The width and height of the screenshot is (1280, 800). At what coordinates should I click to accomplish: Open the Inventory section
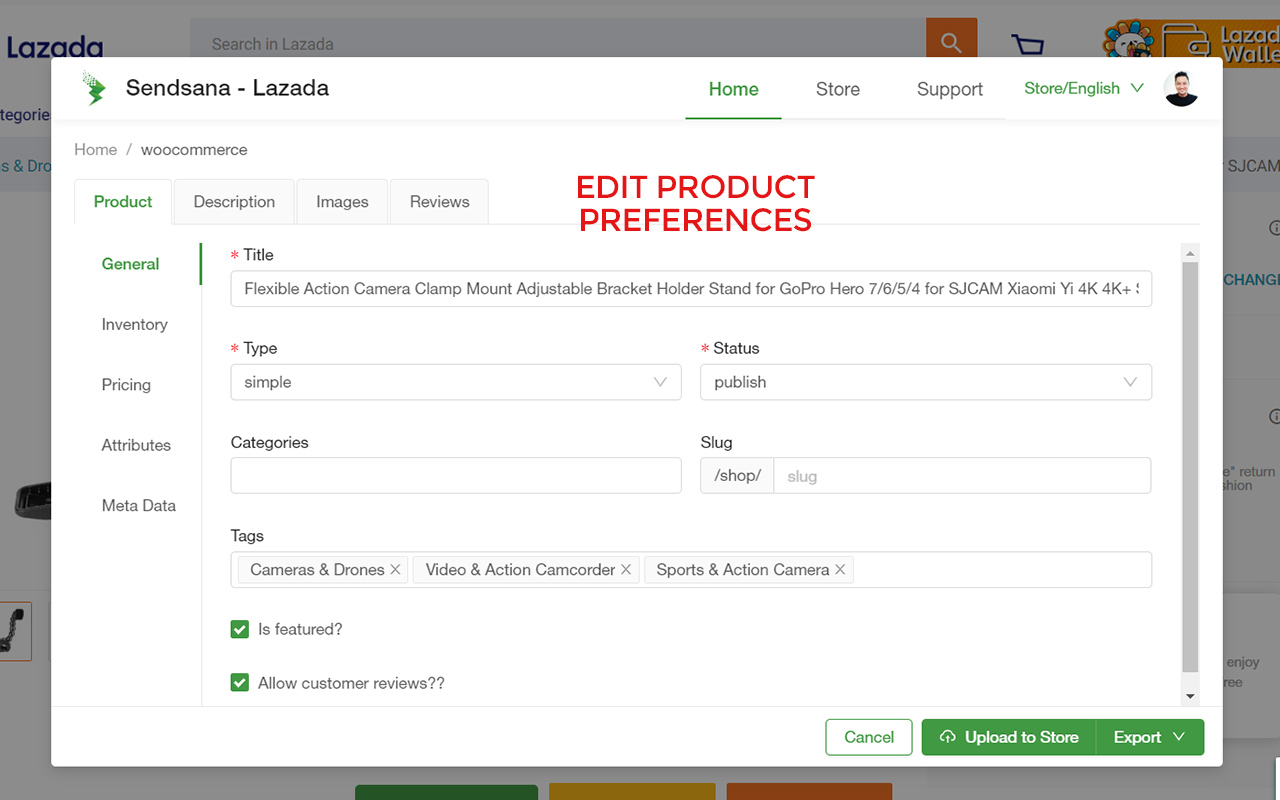pyautogui.click(x=135, y=324)
